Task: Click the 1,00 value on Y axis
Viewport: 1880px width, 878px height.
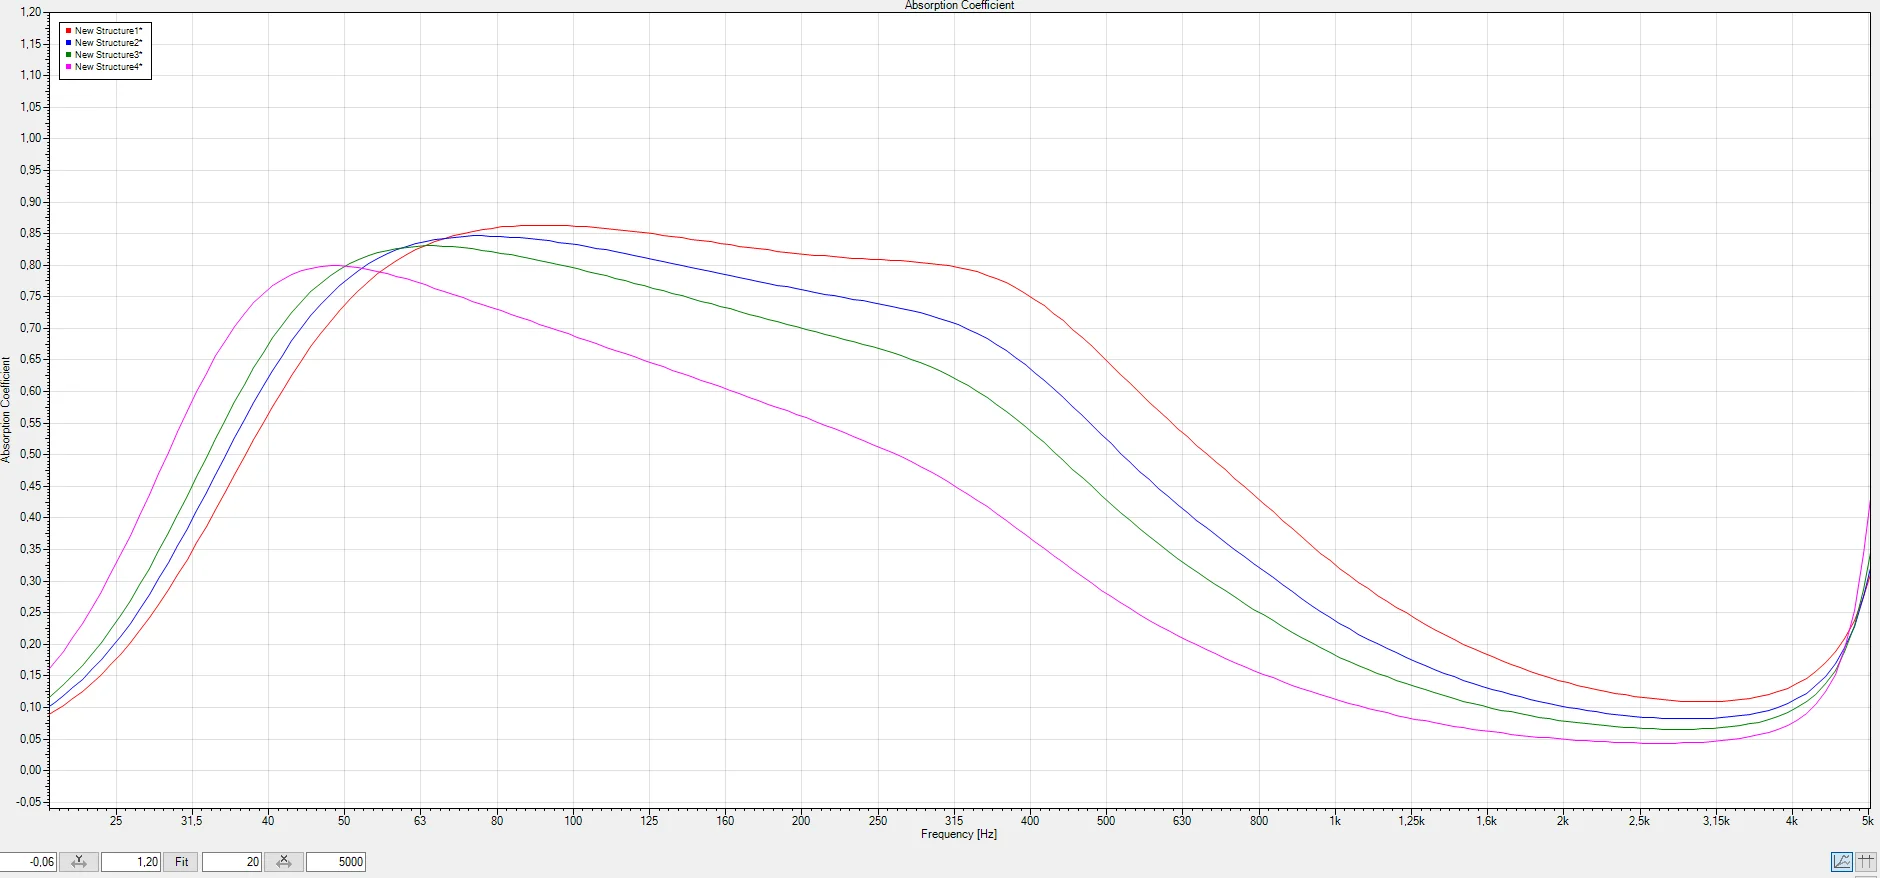Action: click(x=31, y=138)
